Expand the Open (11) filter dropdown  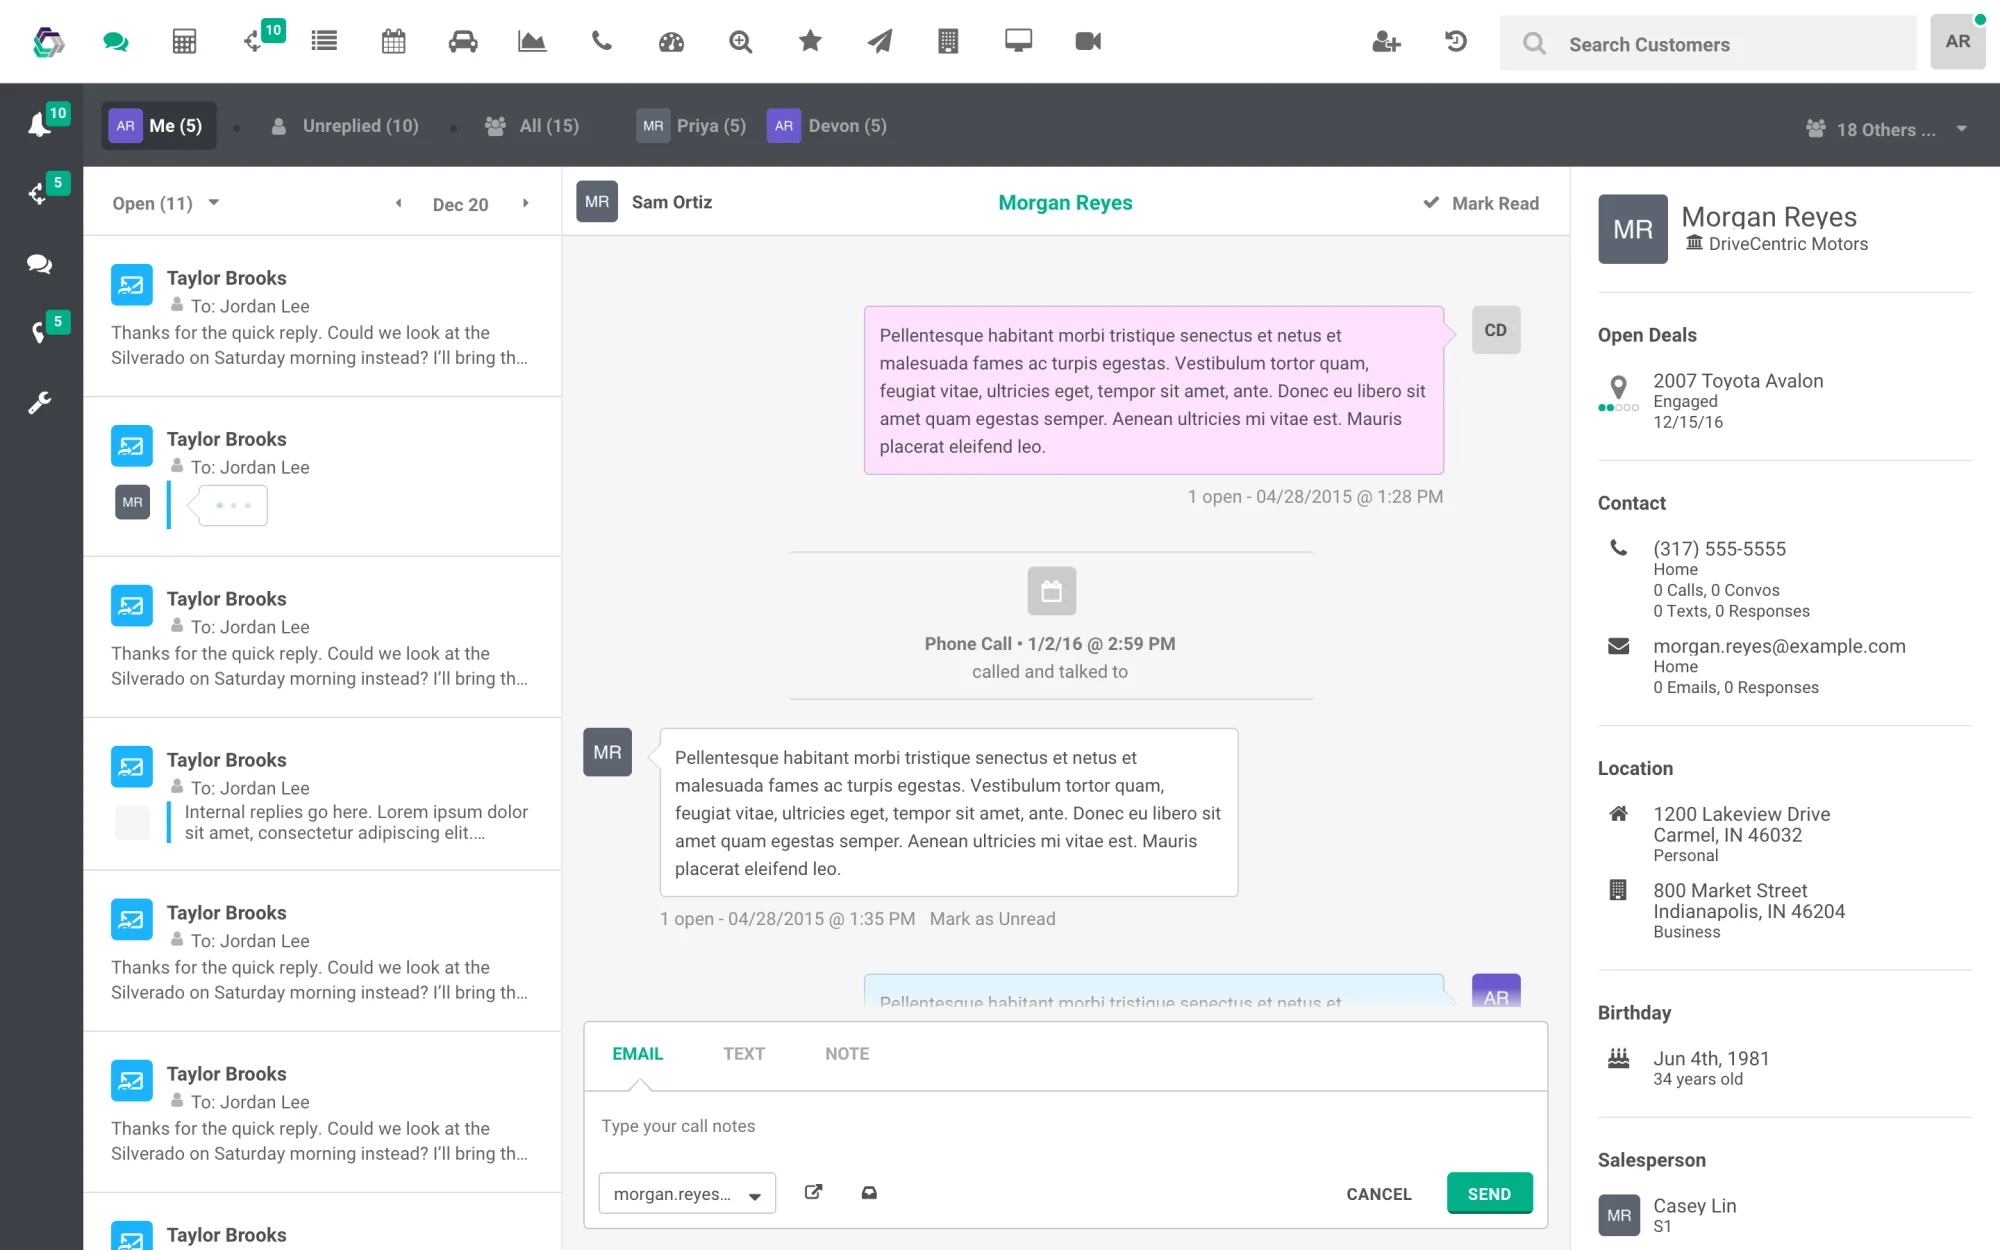click(x=166, y=203)
